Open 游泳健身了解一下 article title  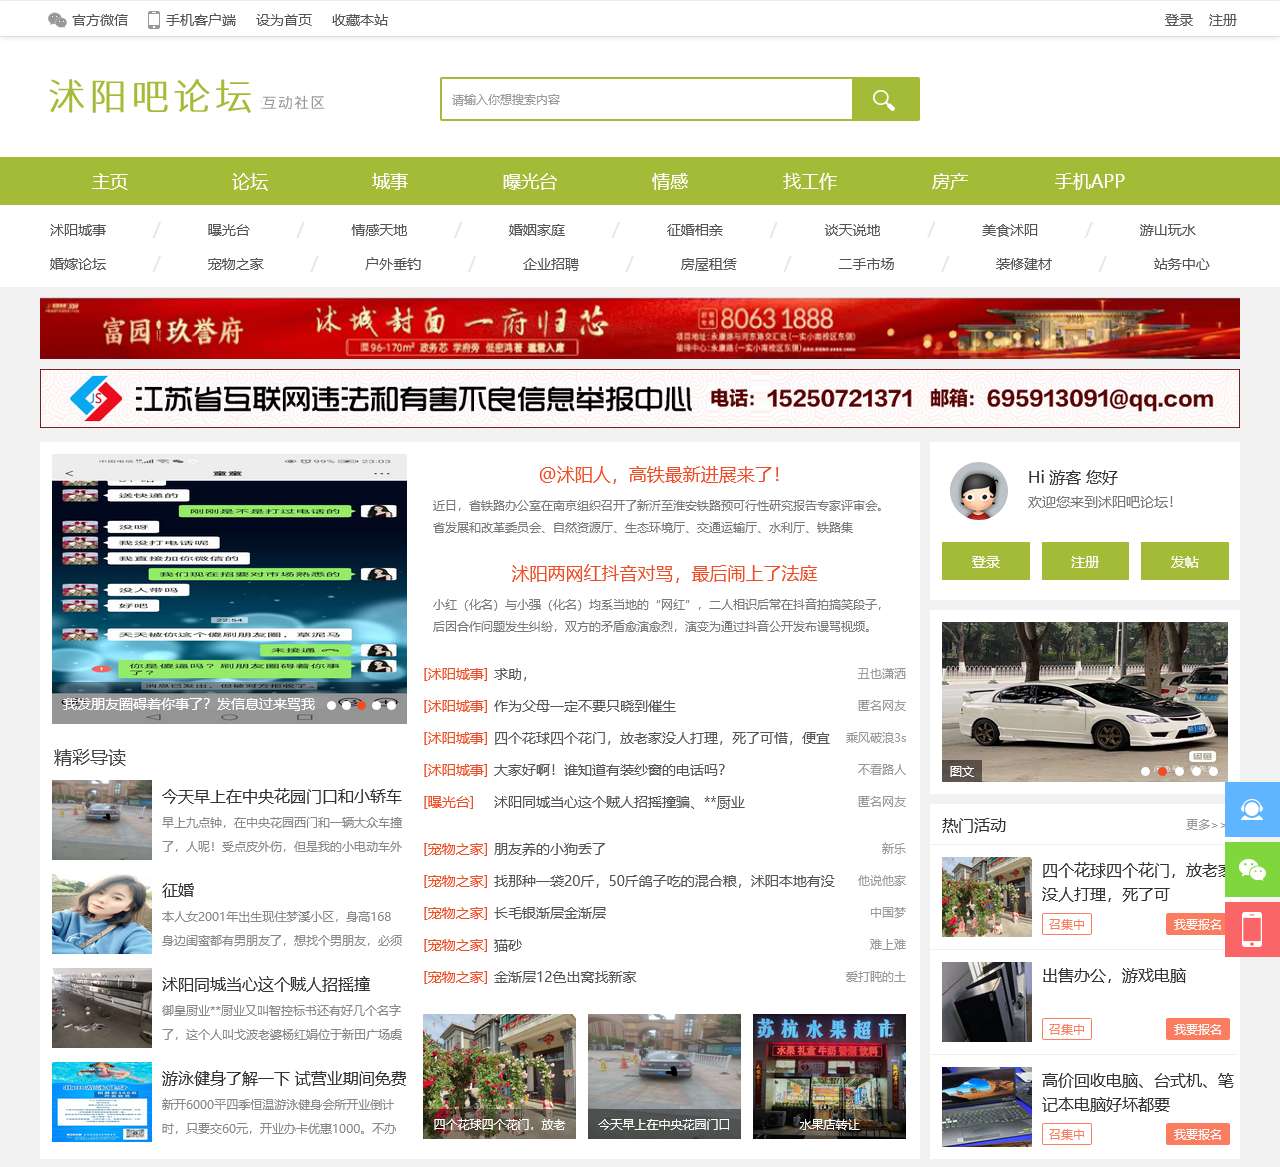[x=284, y=1078]
